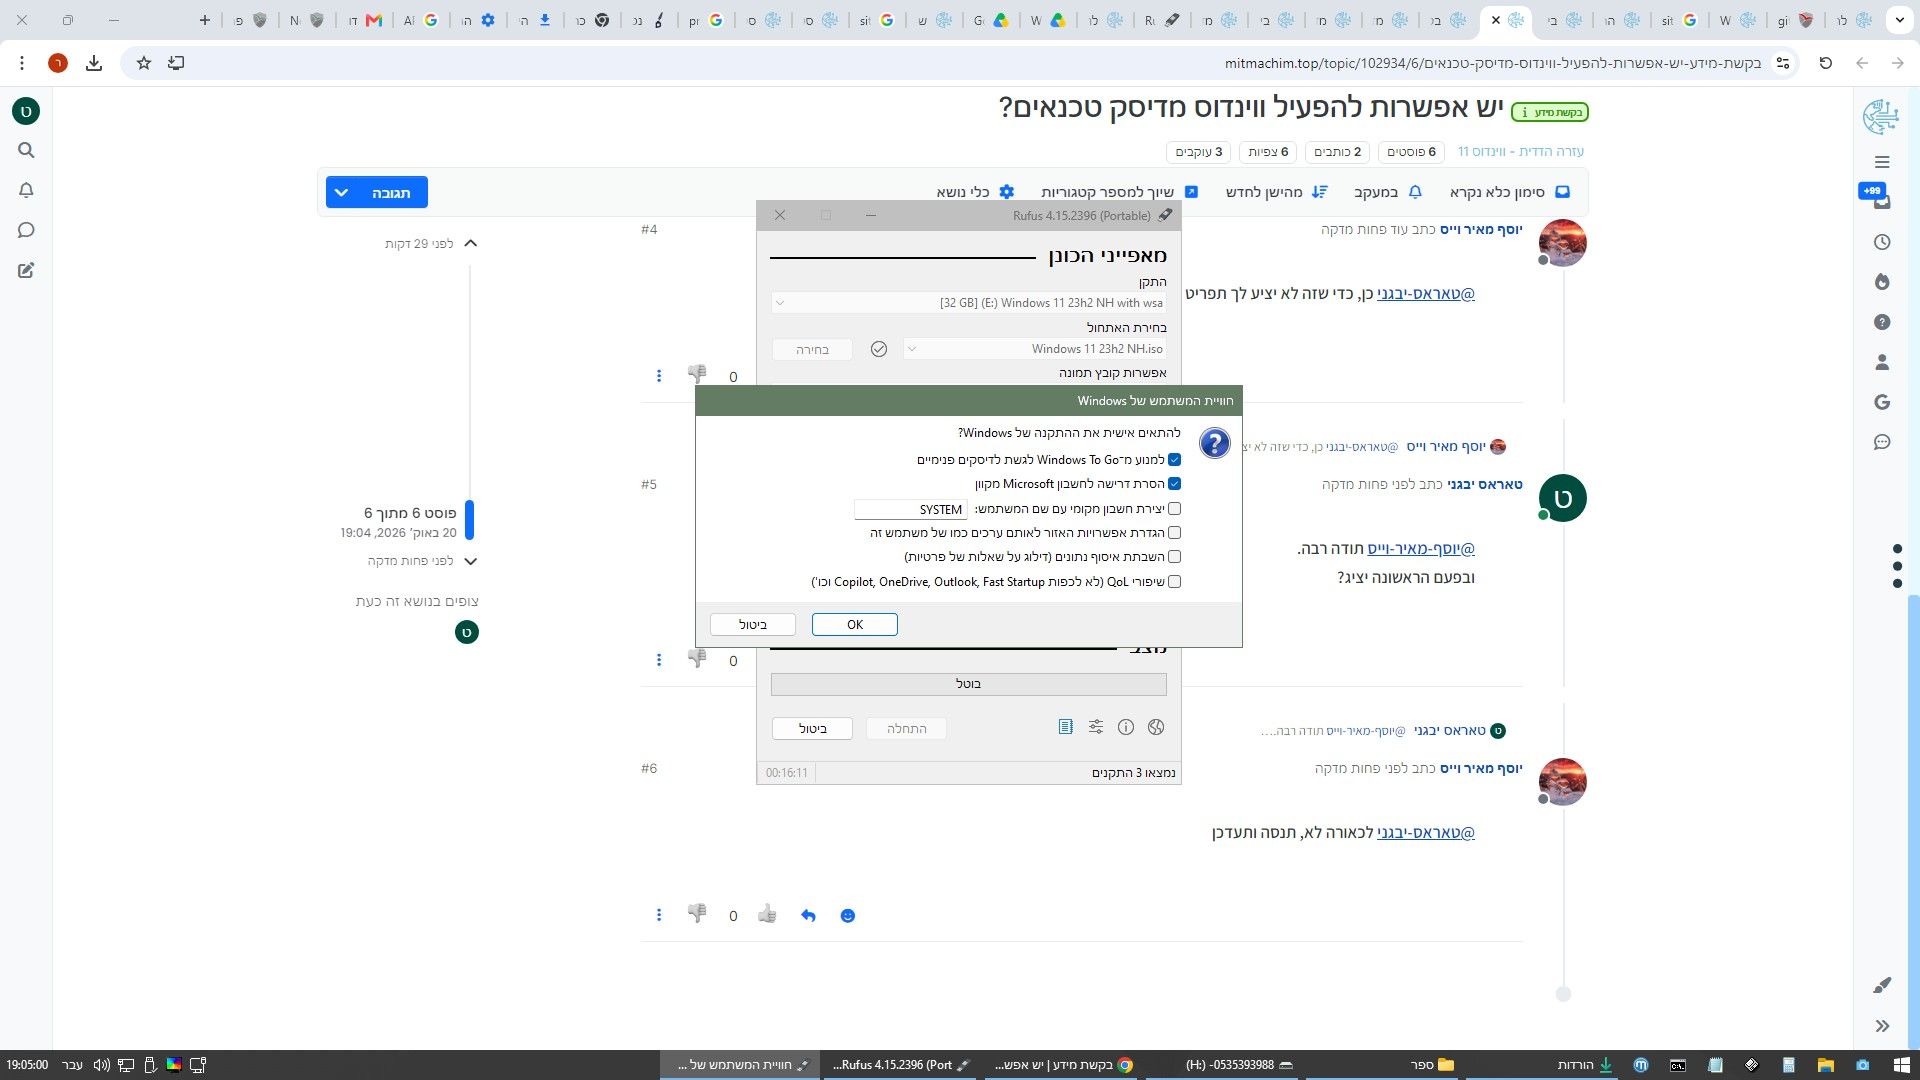
Task: Open Rufus device dropdown
Action: (968, 303)
